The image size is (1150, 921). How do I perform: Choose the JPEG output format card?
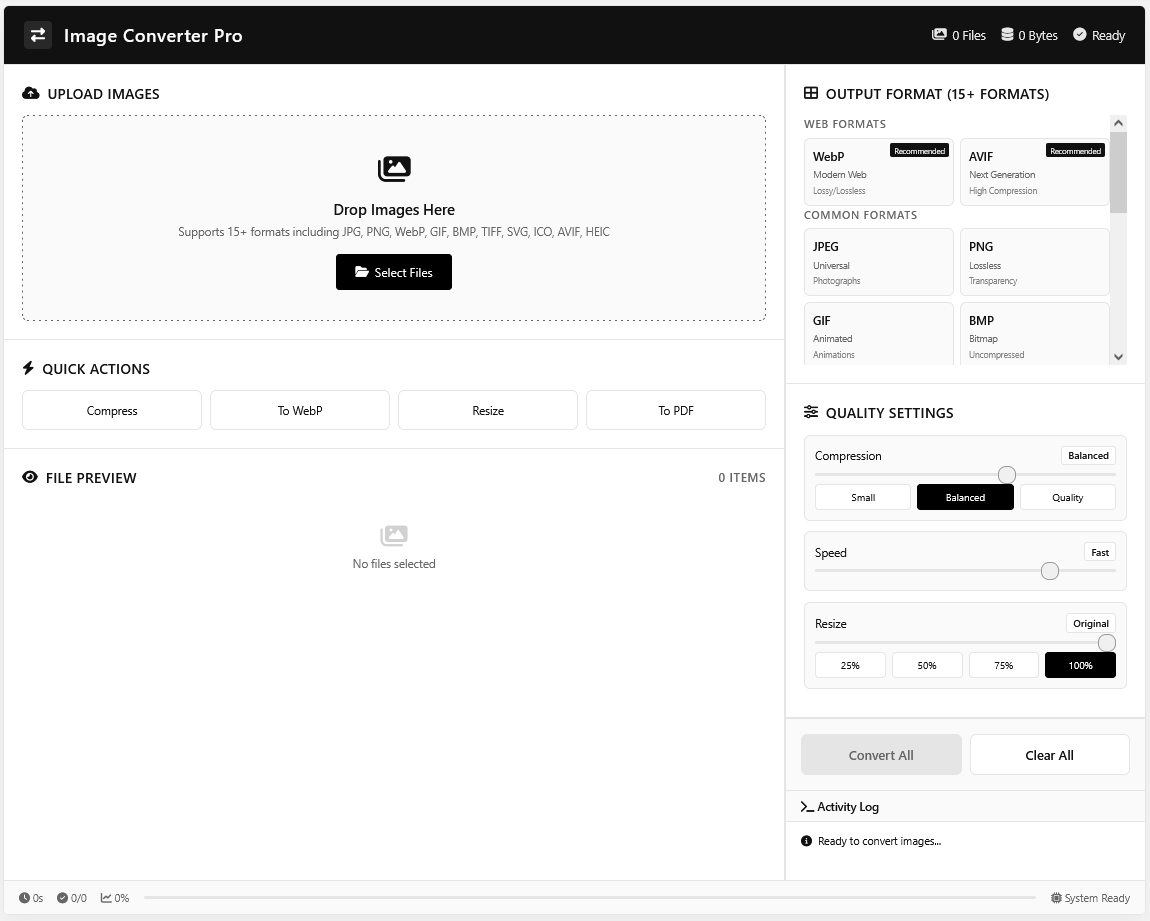[x=879, y=262]
